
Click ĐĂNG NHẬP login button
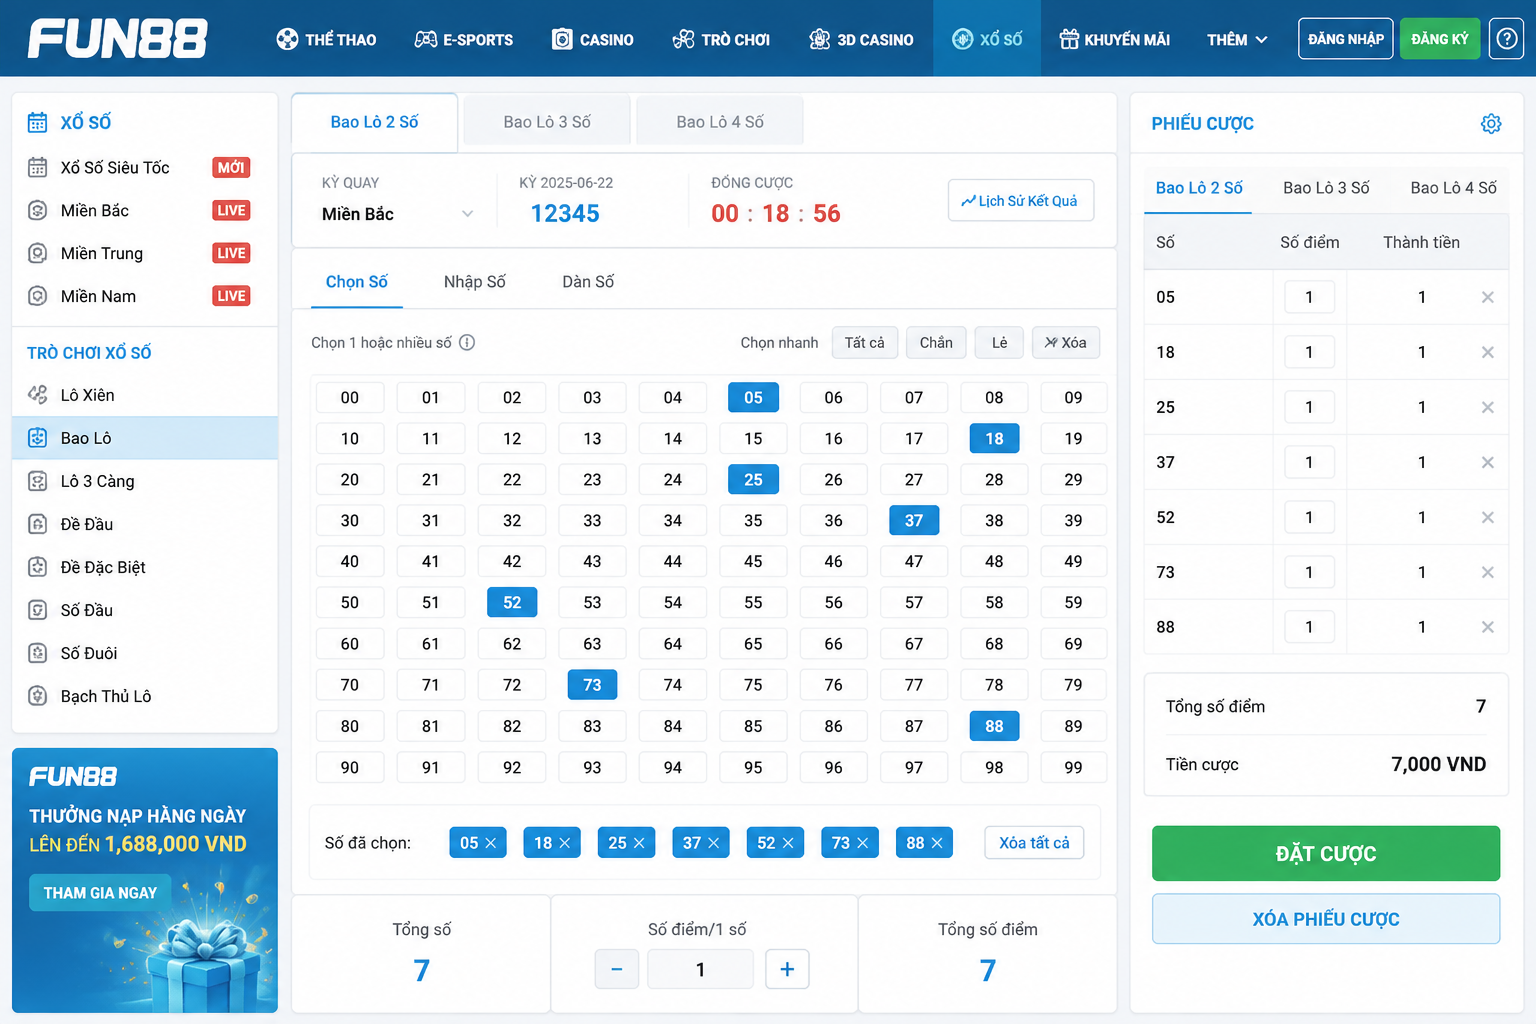[x=1346, y=39]
